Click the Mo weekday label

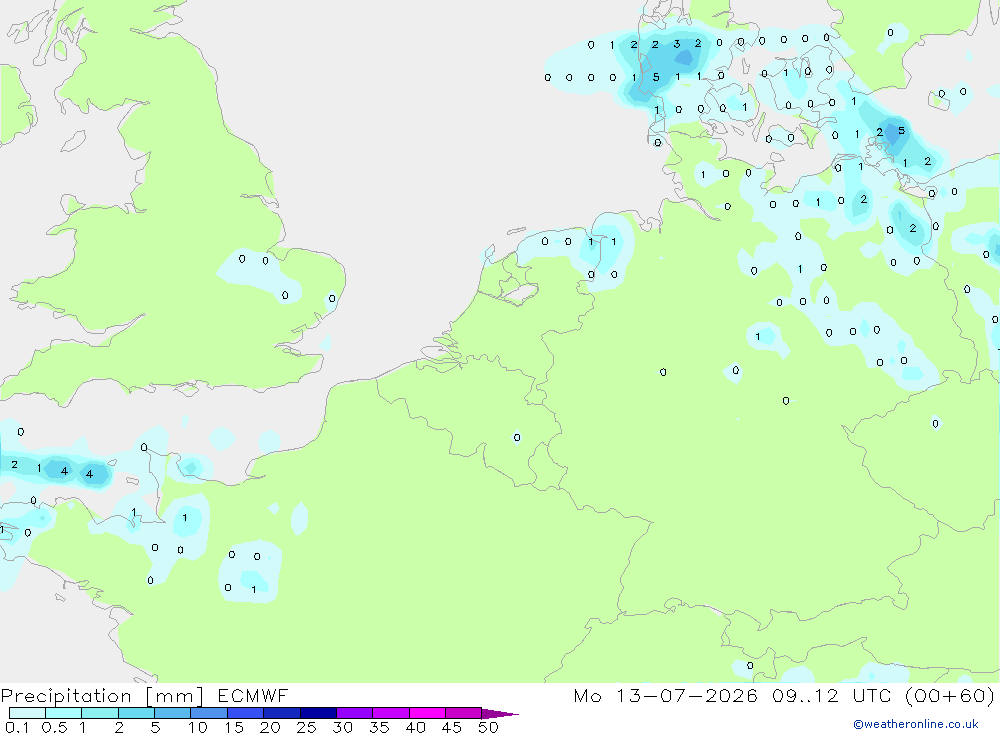(x=587, y=695)
